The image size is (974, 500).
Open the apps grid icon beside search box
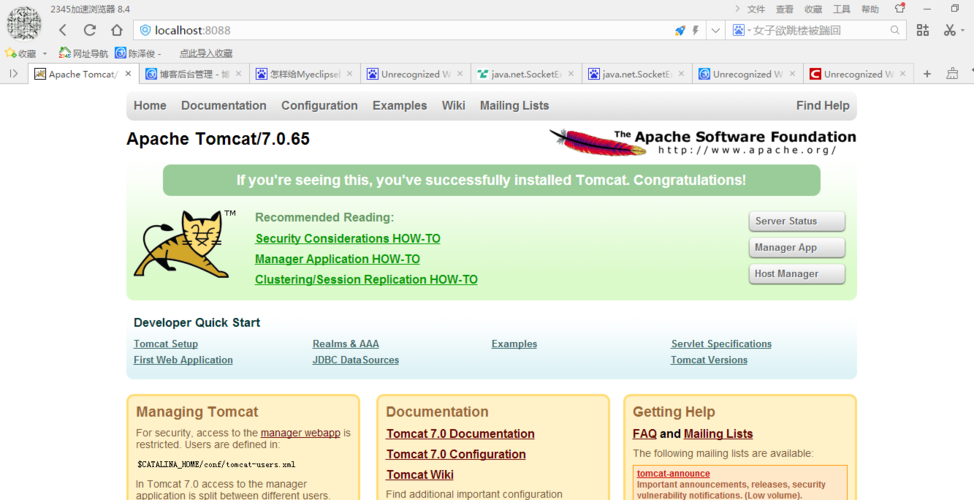(923, 30)
